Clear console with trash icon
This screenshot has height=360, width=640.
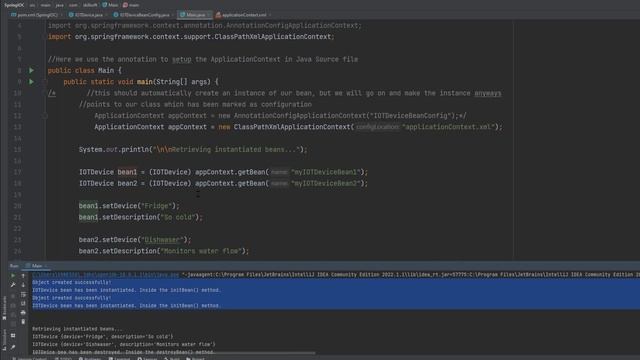[23, 322]
